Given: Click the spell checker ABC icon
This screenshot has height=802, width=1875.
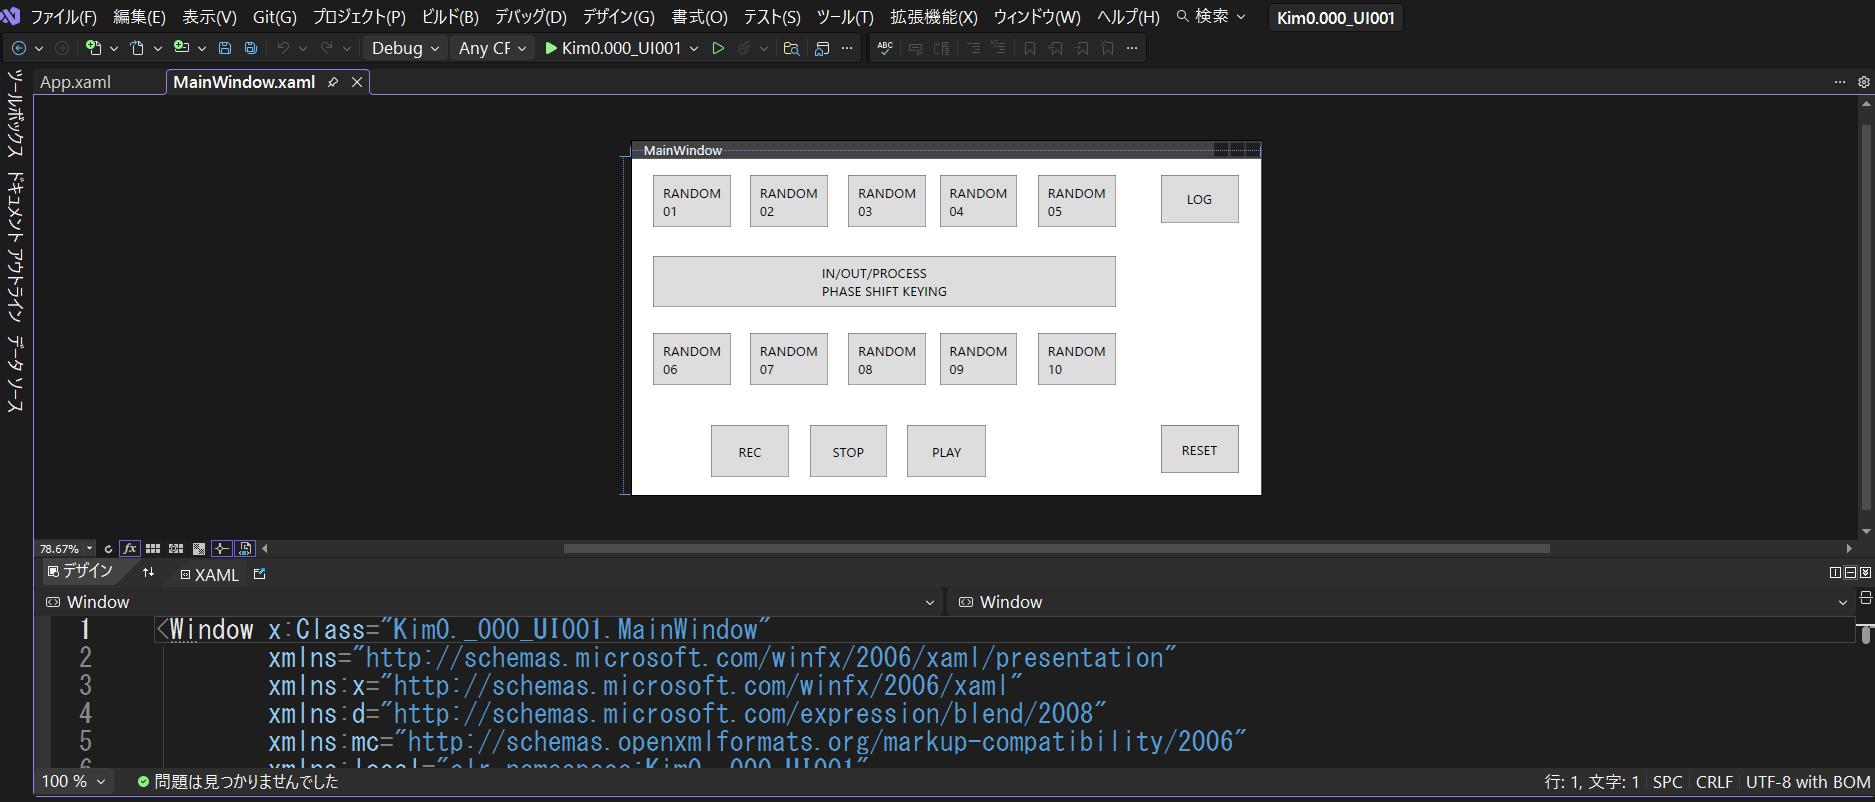Looking at the screenshot, I should pos(885,48).
